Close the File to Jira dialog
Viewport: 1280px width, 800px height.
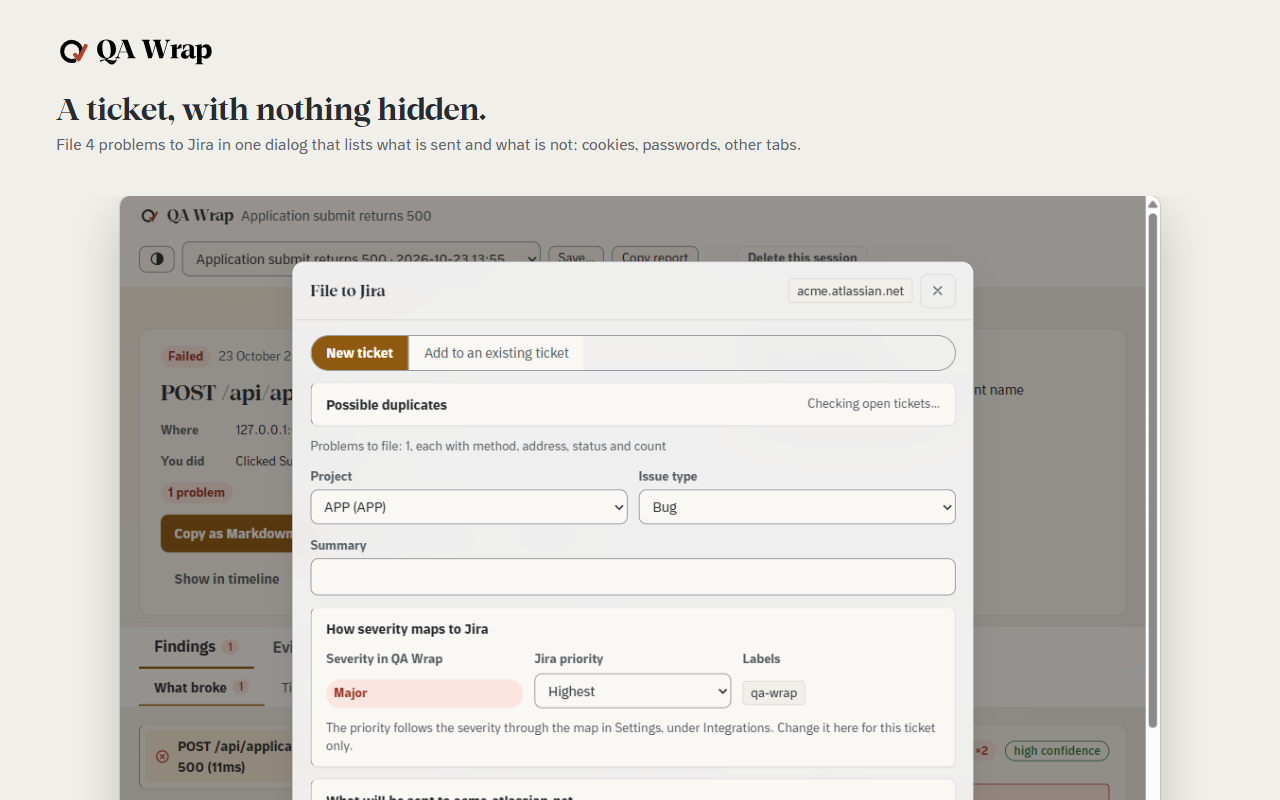pos(938,291)
